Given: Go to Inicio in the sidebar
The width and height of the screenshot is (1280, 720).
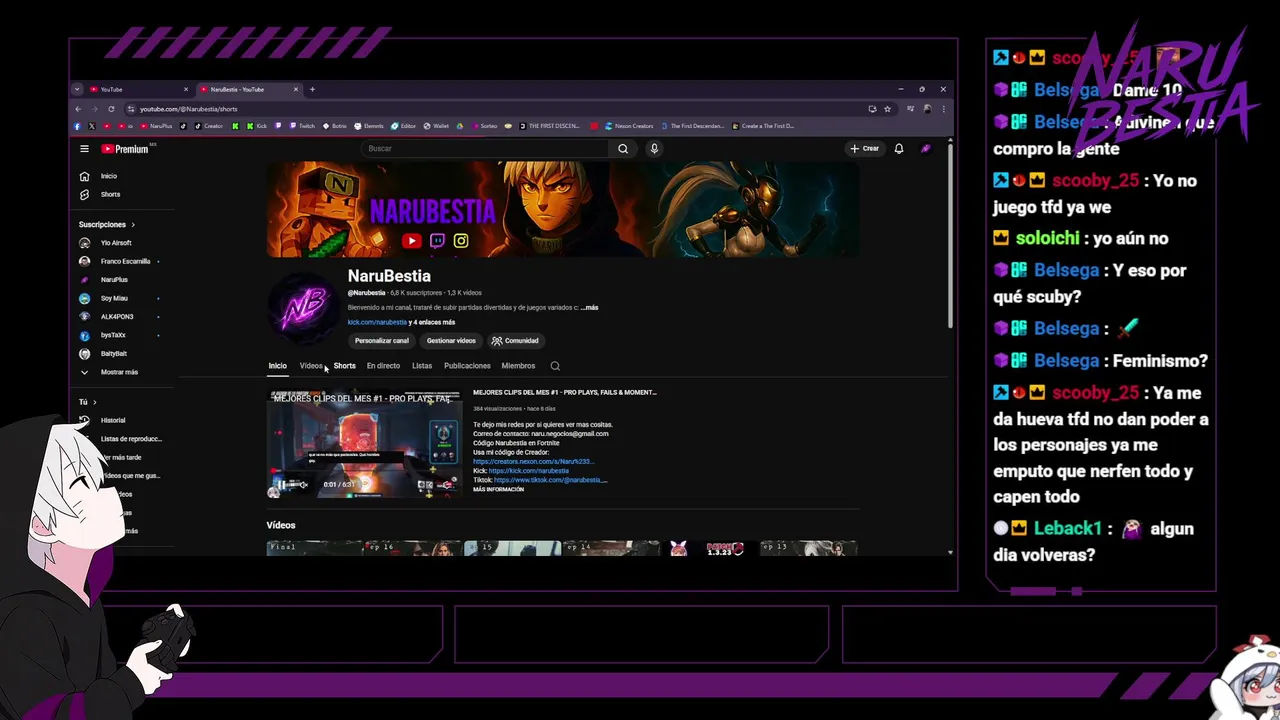Looking at the screenshot, I should pyautogui.click(x=98, y=176).
